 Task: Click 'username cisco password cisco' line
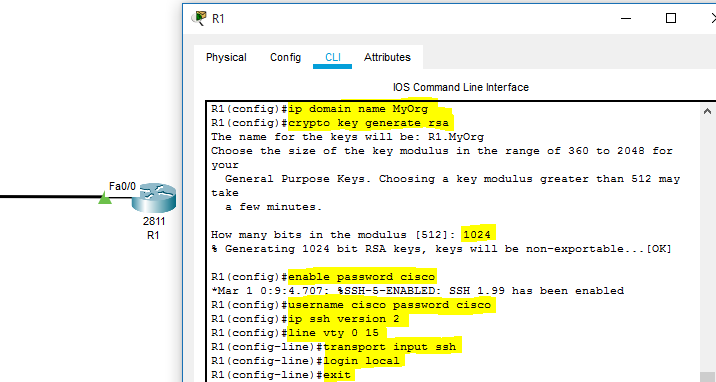click(x=390, y=305)
